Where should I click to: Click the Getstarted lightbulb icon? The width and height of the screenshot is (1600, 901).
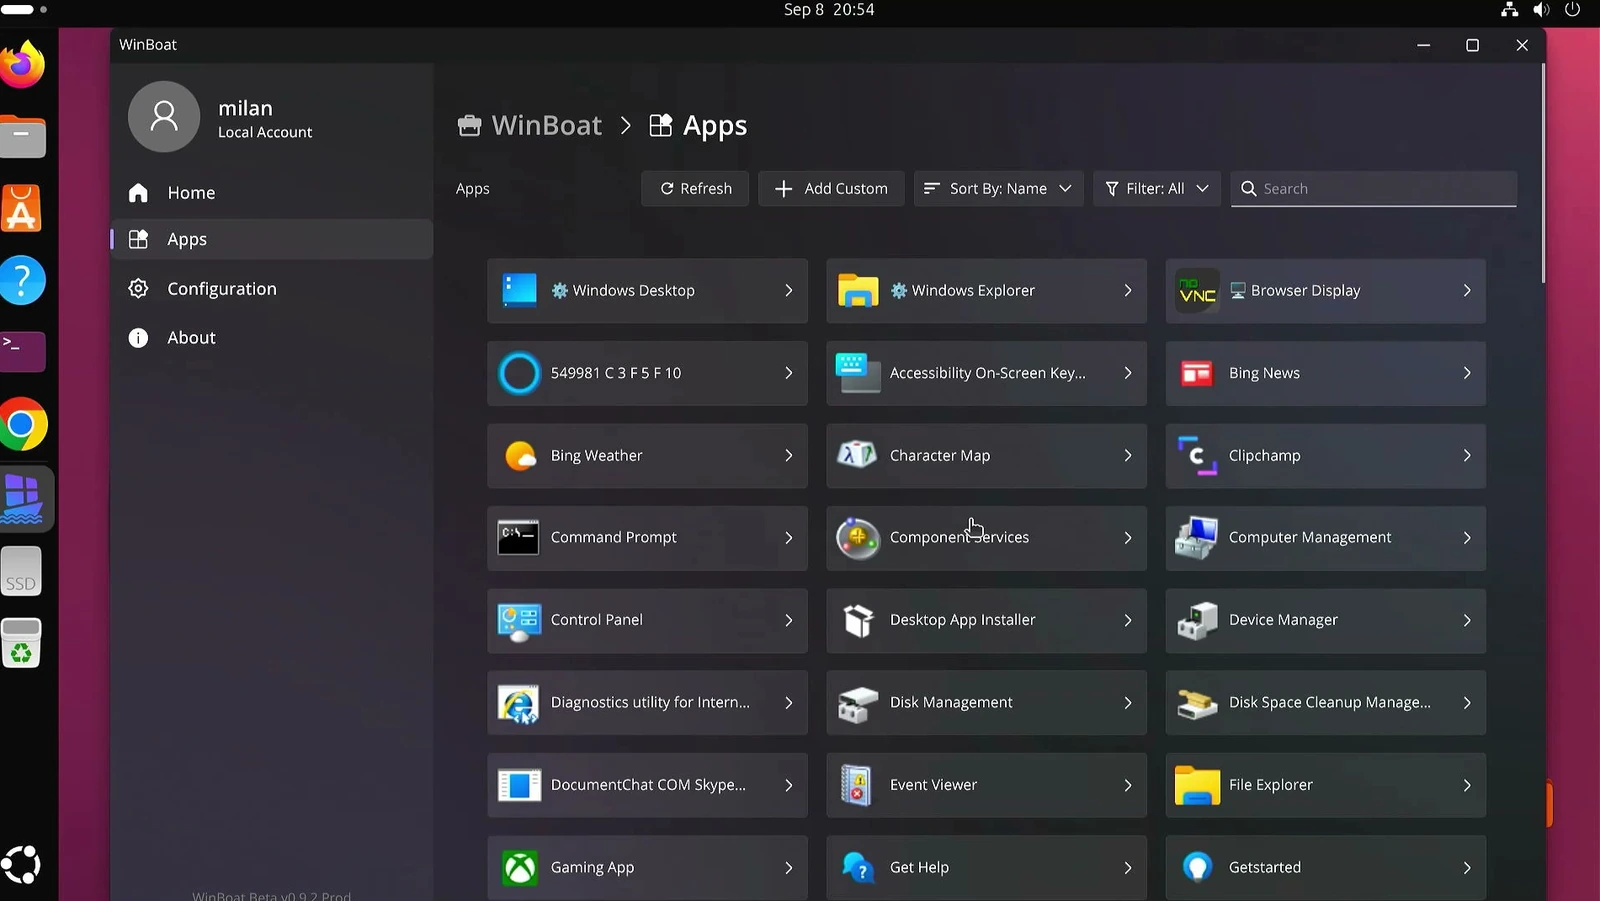point(1197,867)
